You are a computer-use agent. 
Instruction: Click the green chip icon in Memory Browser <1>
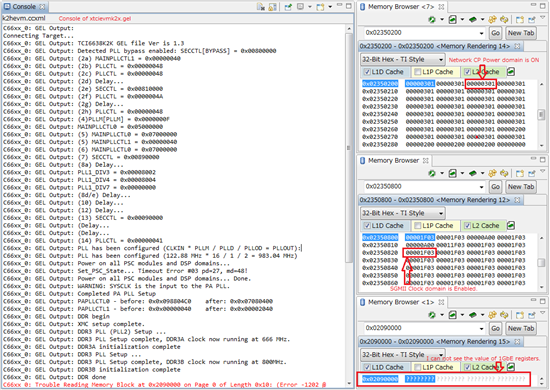coord(473,315)
